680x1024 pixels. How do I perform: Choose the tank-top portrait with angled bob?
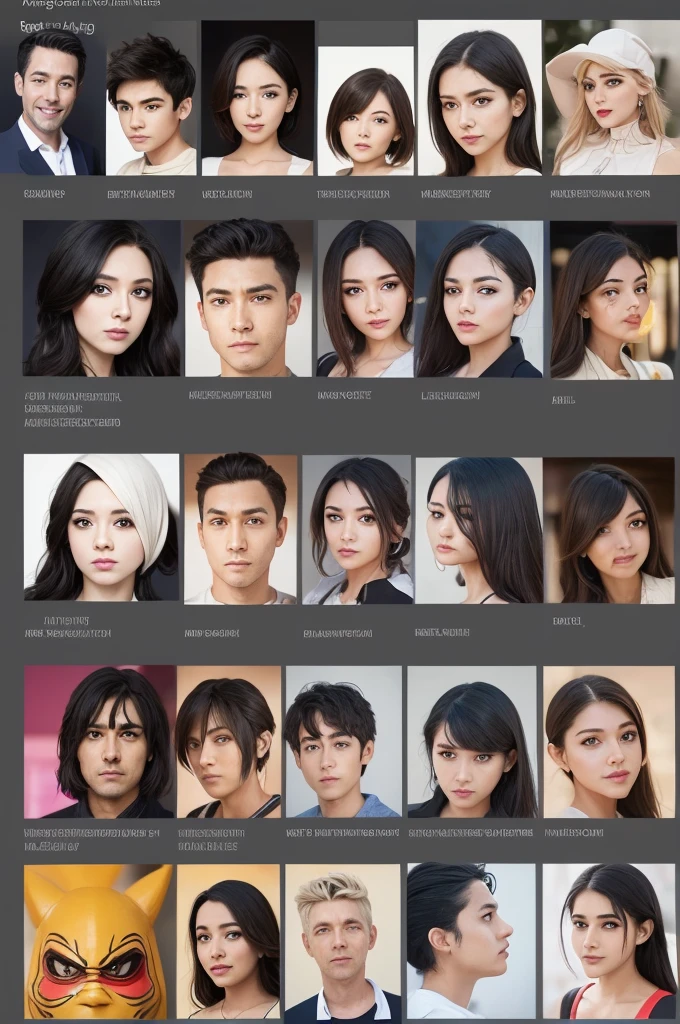(x=229, y=742)
